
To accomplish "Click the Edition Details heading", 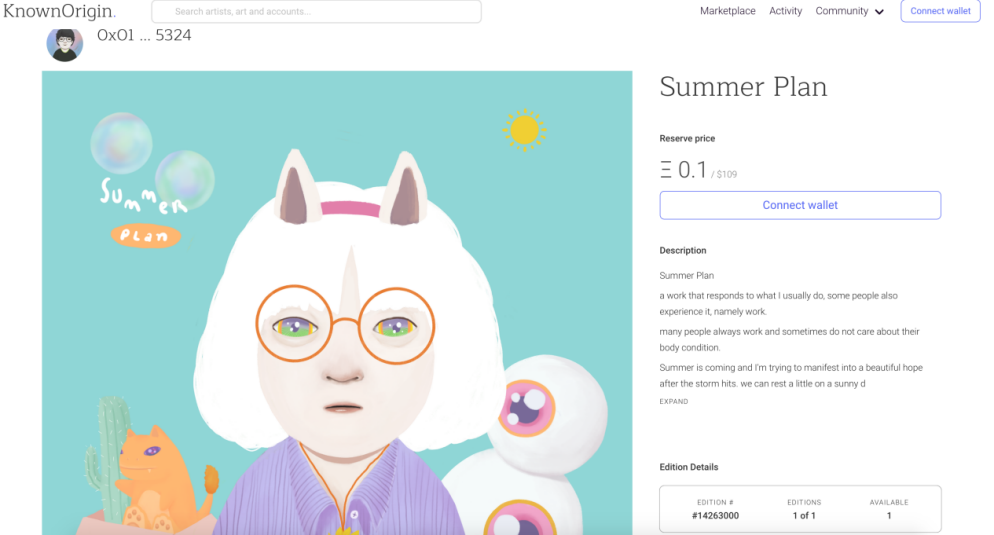I will point(688,467).
